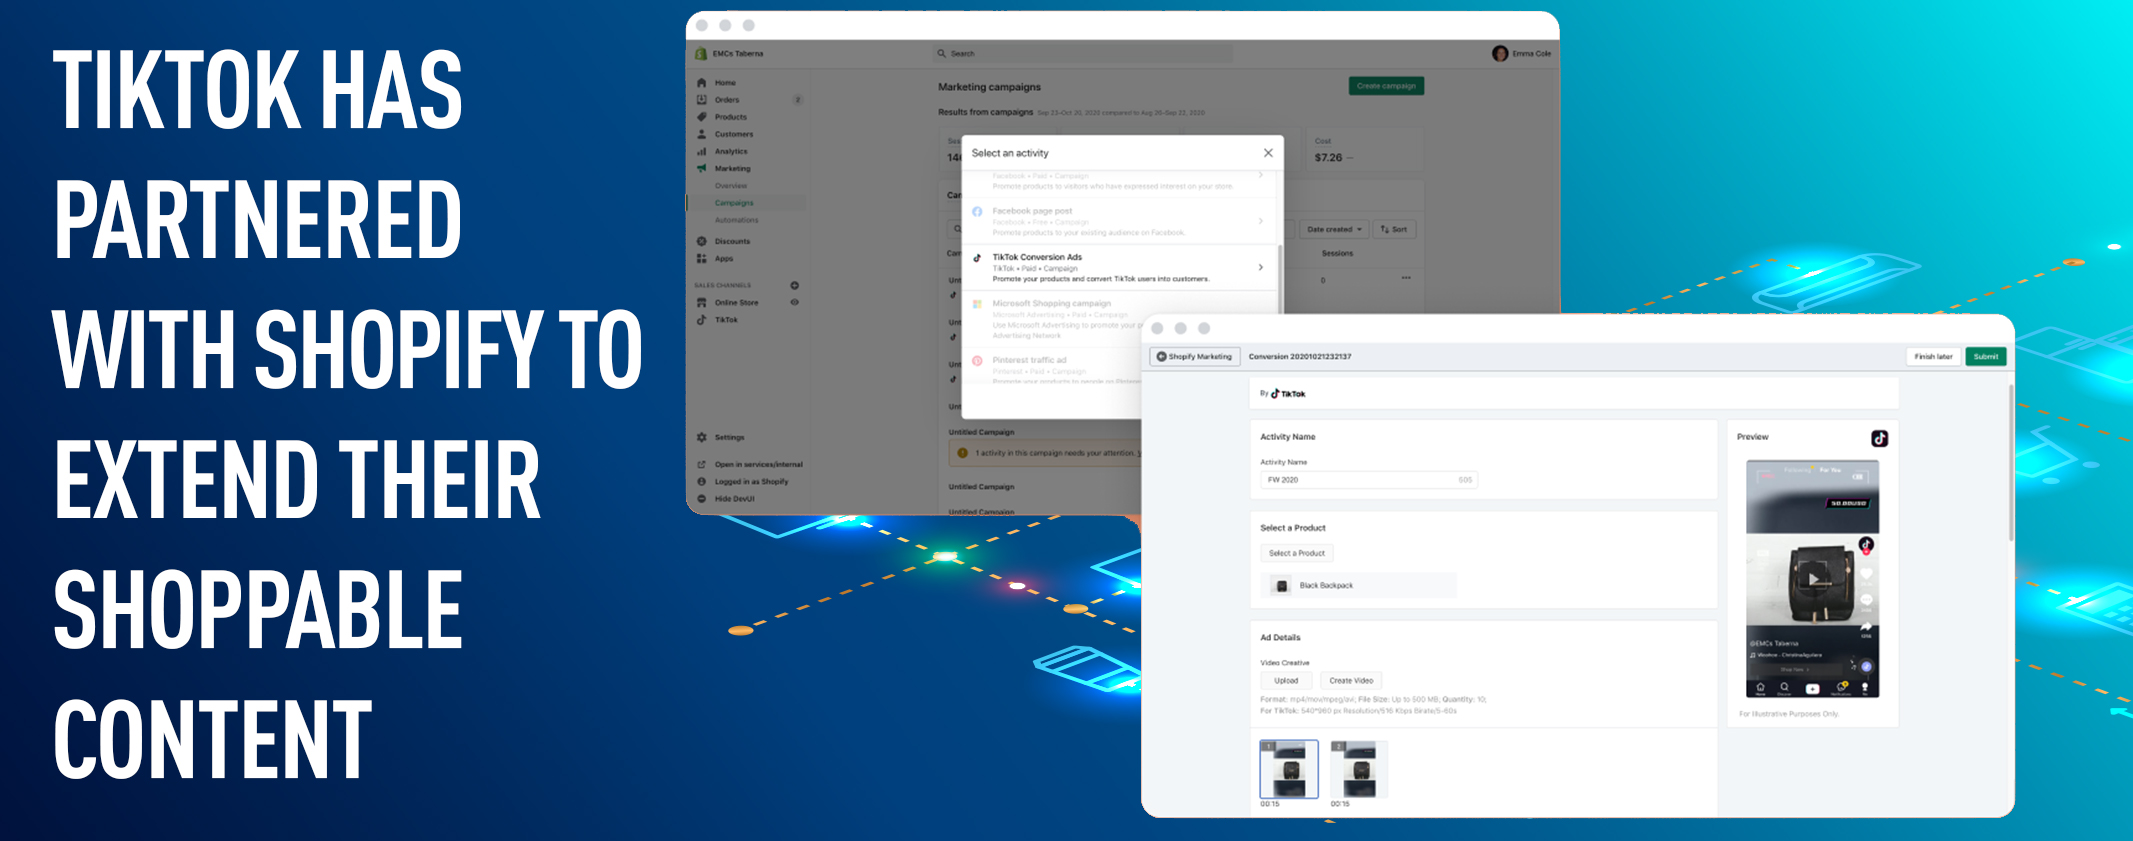The width and height of the screenshot is (2133, 841).
Task: Click the TikTok app icon in Preview panel
Action: [1880, 438]
